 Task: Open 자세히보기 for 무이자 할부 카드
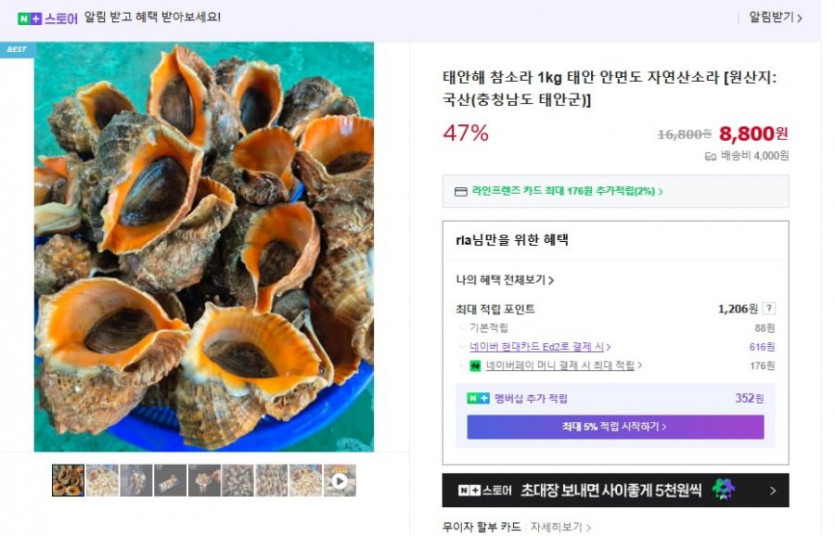click(x=560, y=527)
